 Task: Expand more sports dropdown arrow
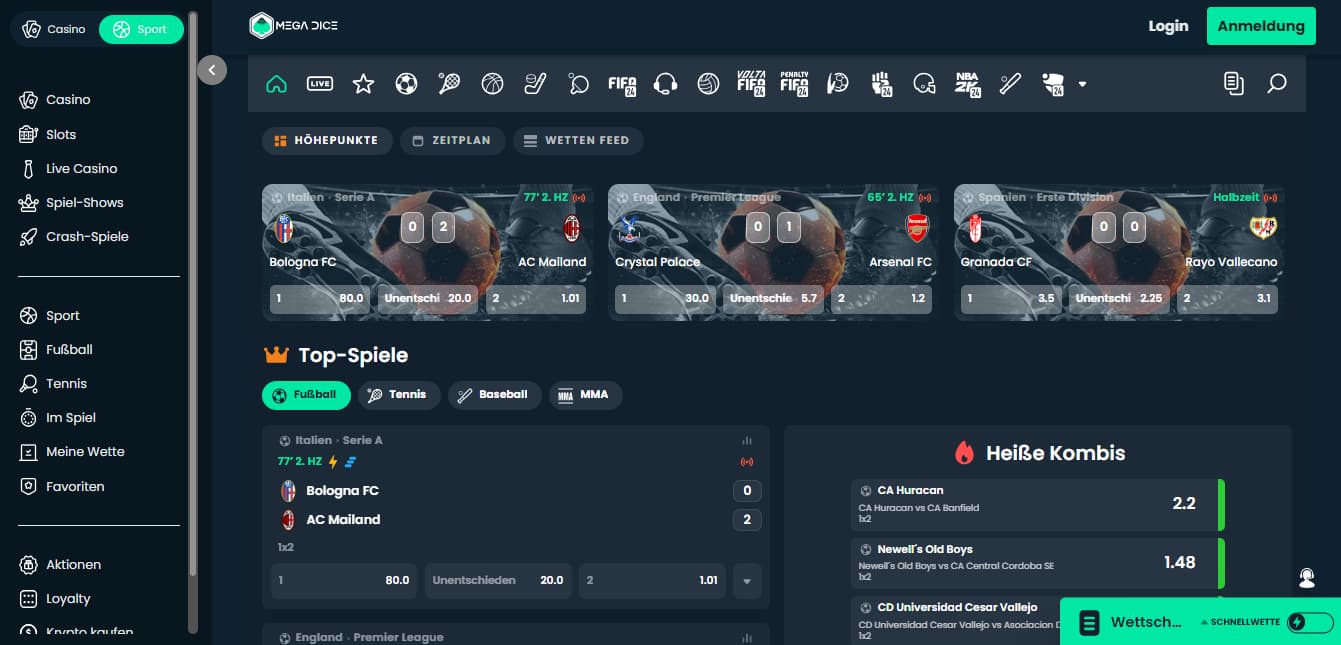click(1082, 84)
